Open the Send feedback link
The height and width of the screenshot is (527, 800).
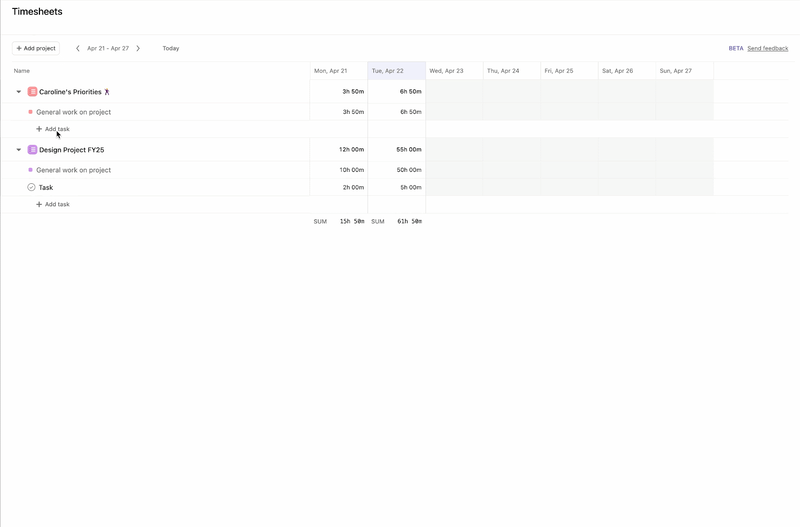click(x=767, y=48)
